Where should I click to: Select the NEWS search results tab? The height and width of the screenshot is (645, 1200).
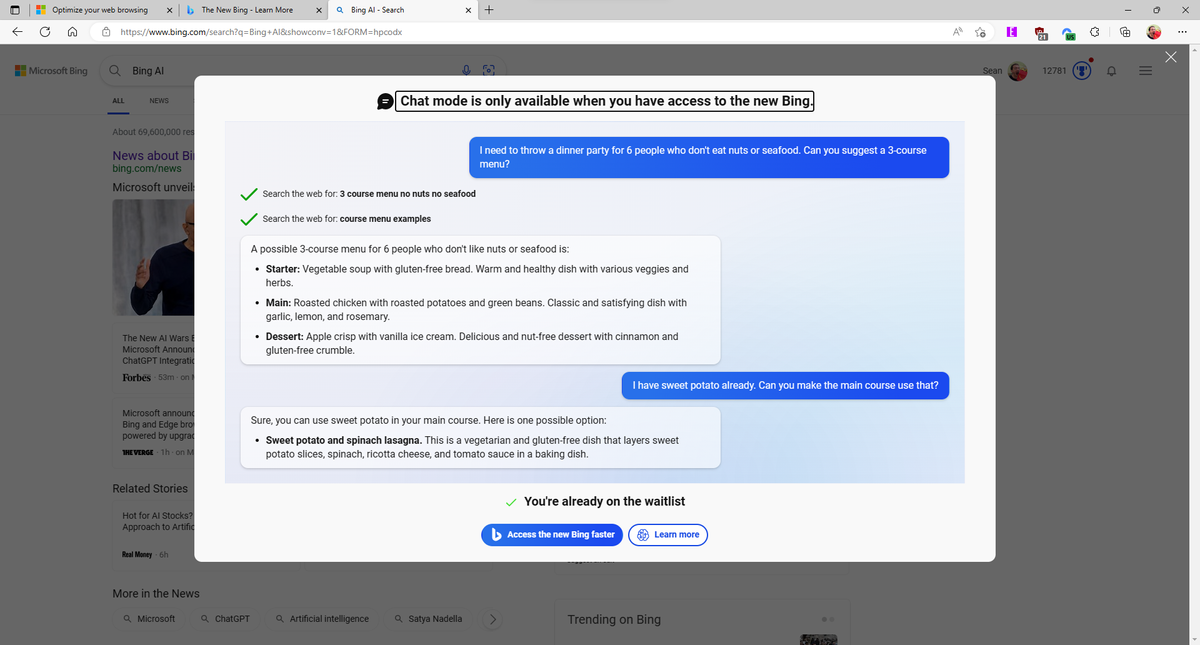pyautogui.click(x=159, y=101)
